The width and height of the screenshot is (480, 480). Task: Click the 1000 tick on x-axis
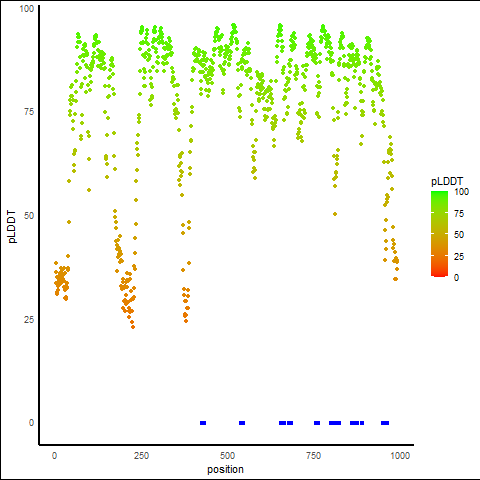point(400,455)
